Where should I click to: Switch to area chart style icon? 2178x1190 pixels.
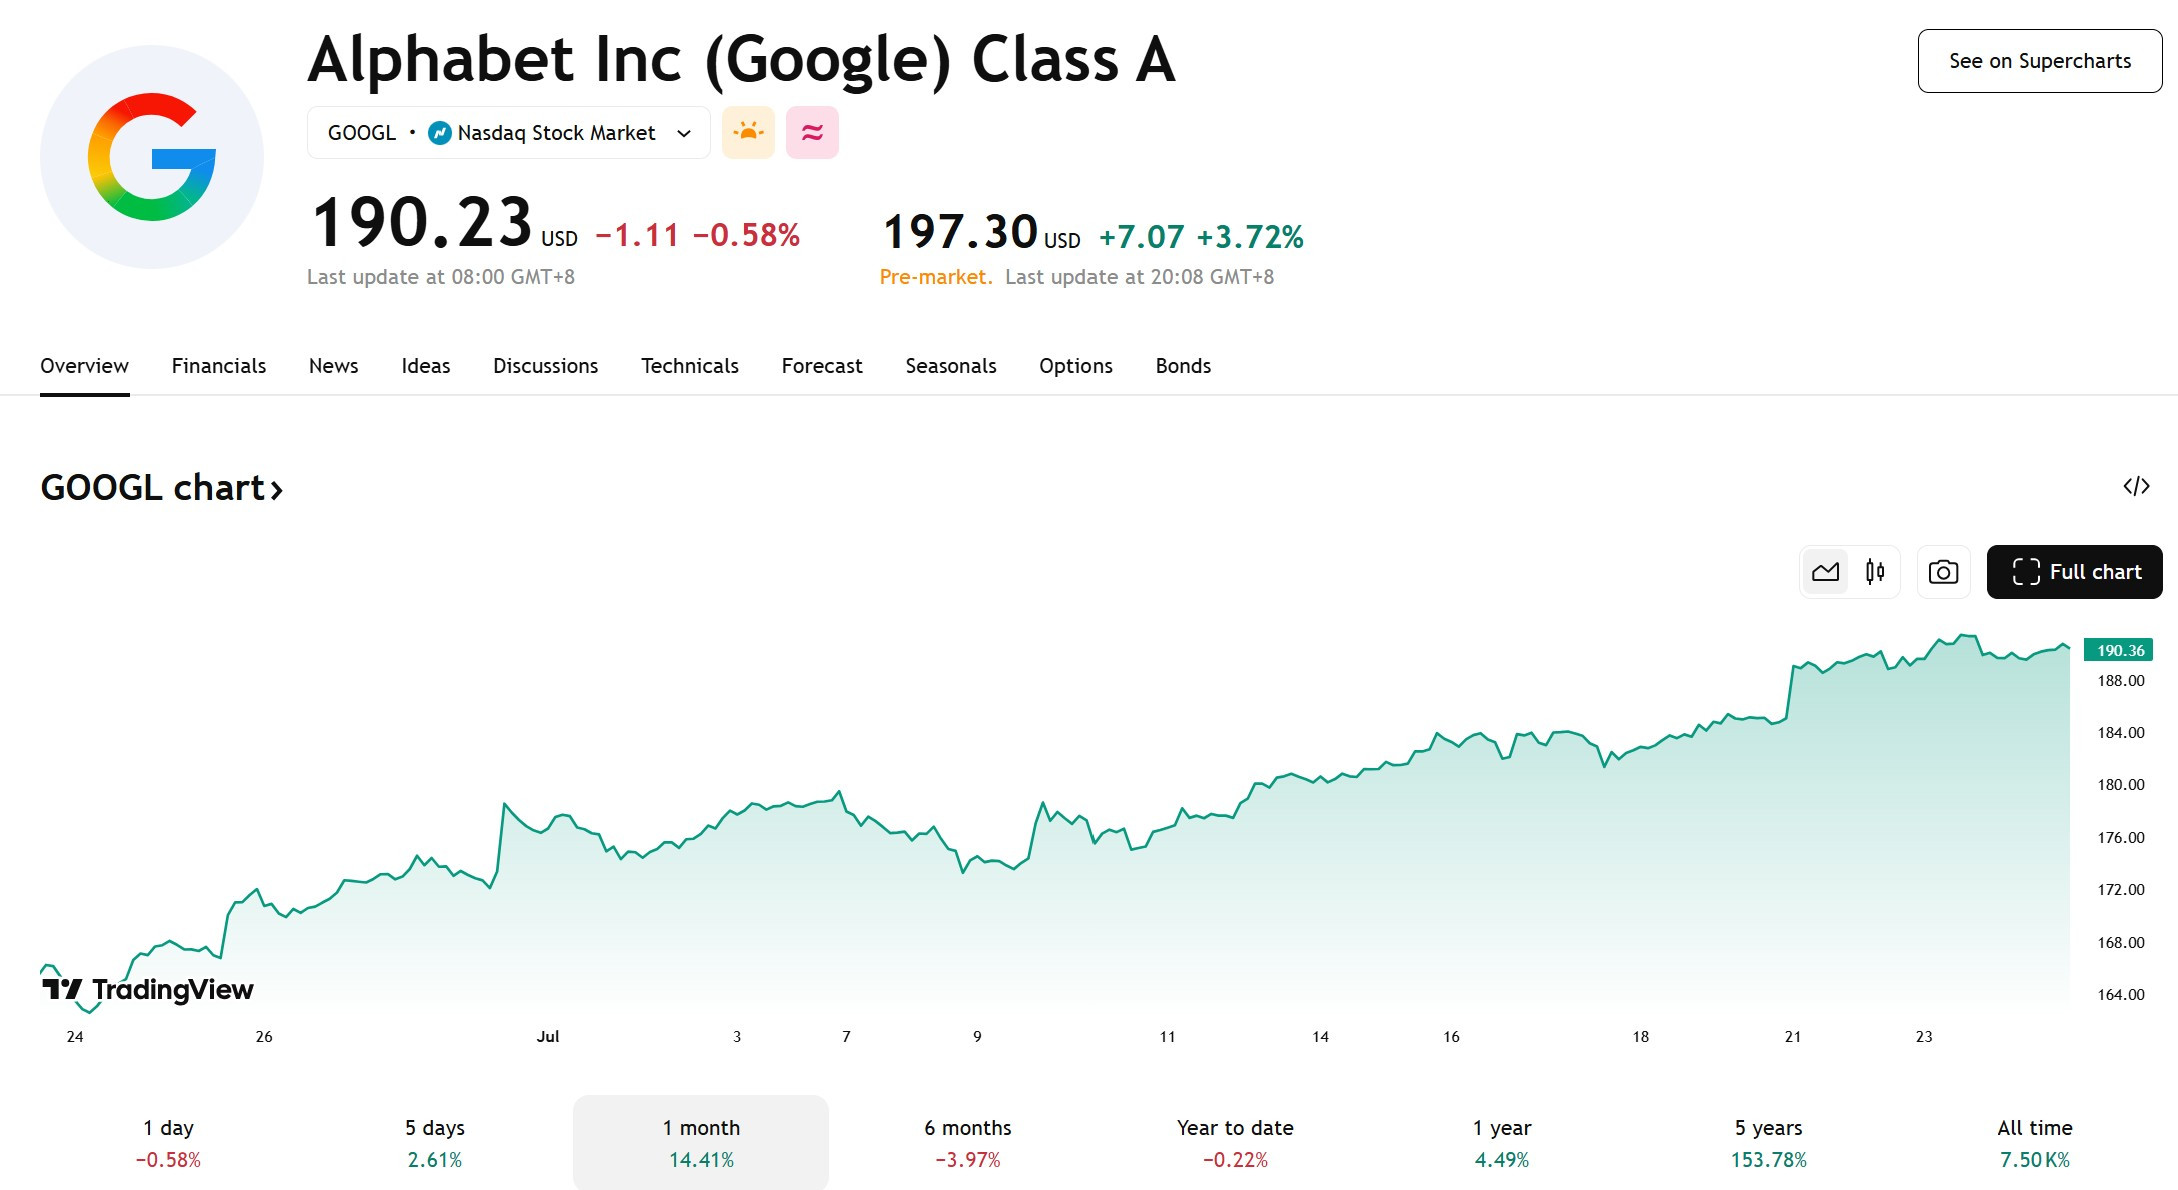pyautogui.click(x=1825, y=572)
